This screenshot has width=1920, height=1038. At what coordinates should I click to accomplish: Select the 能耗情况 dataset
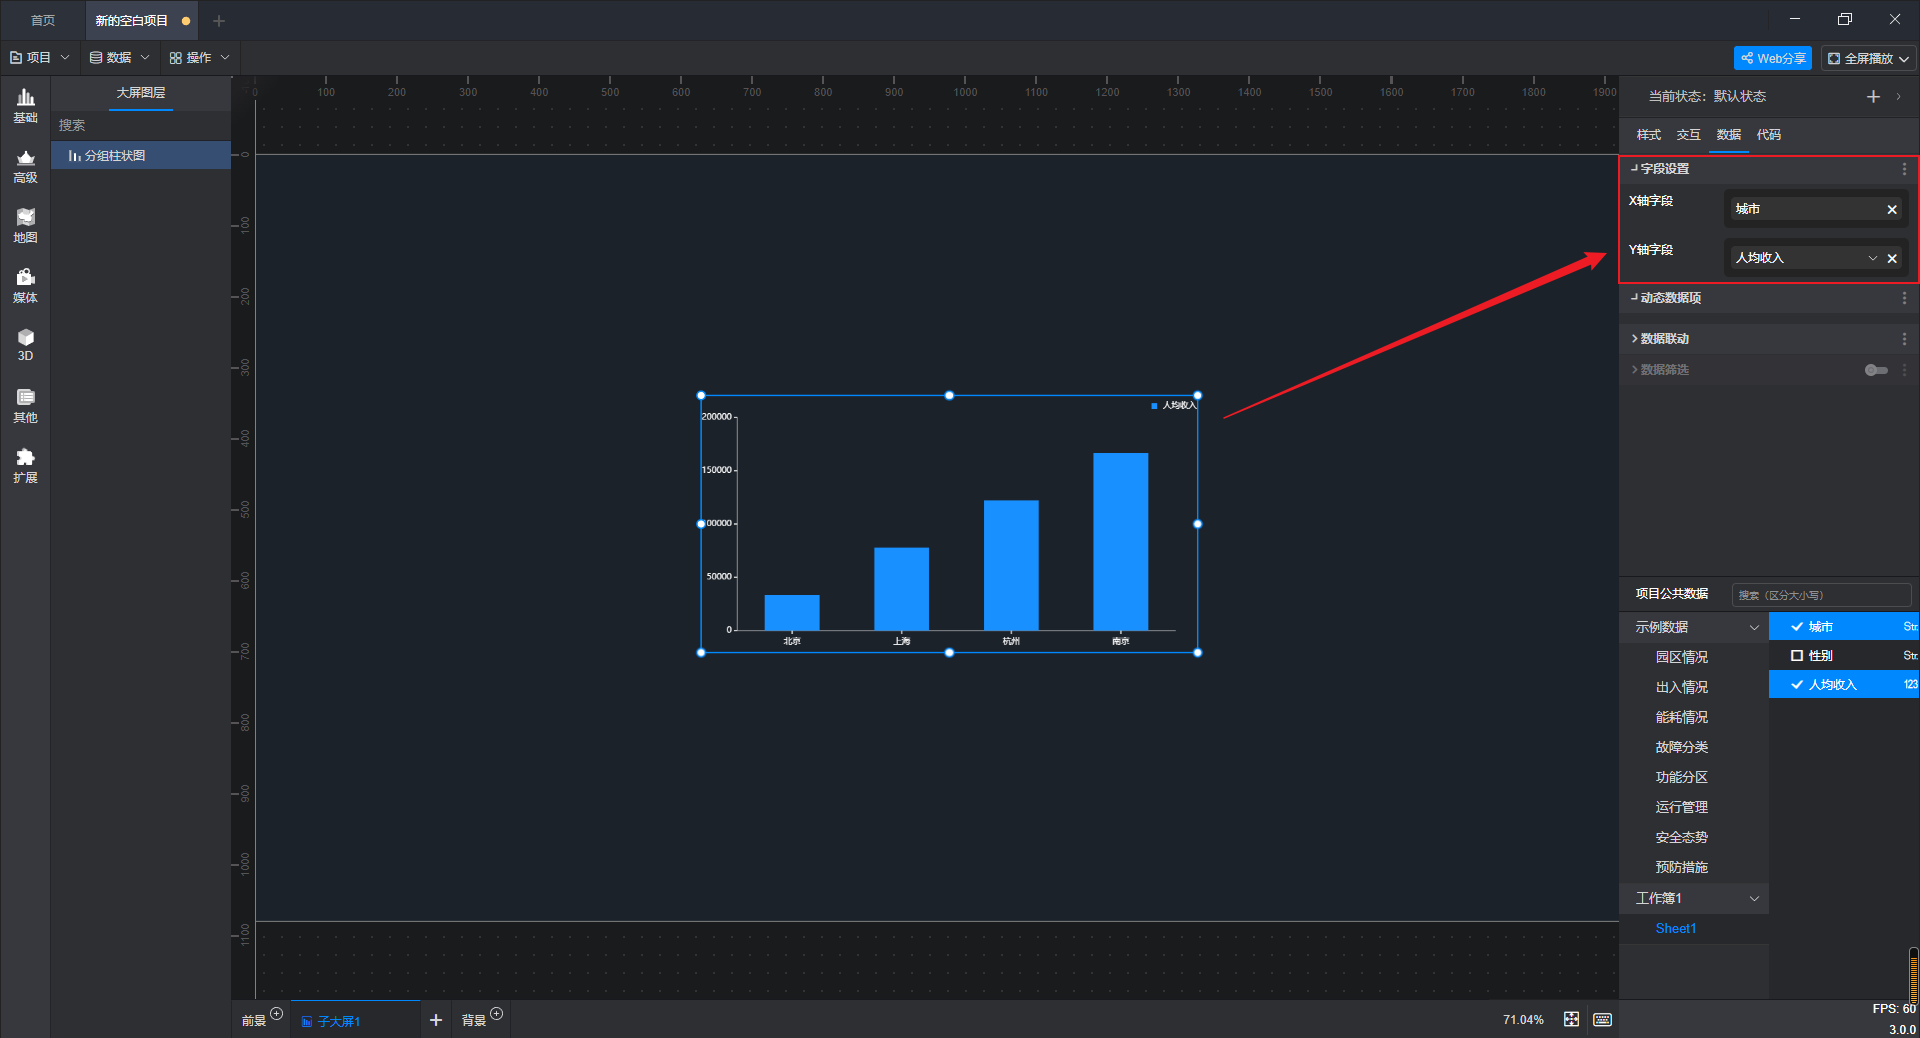click(1681, 717)
